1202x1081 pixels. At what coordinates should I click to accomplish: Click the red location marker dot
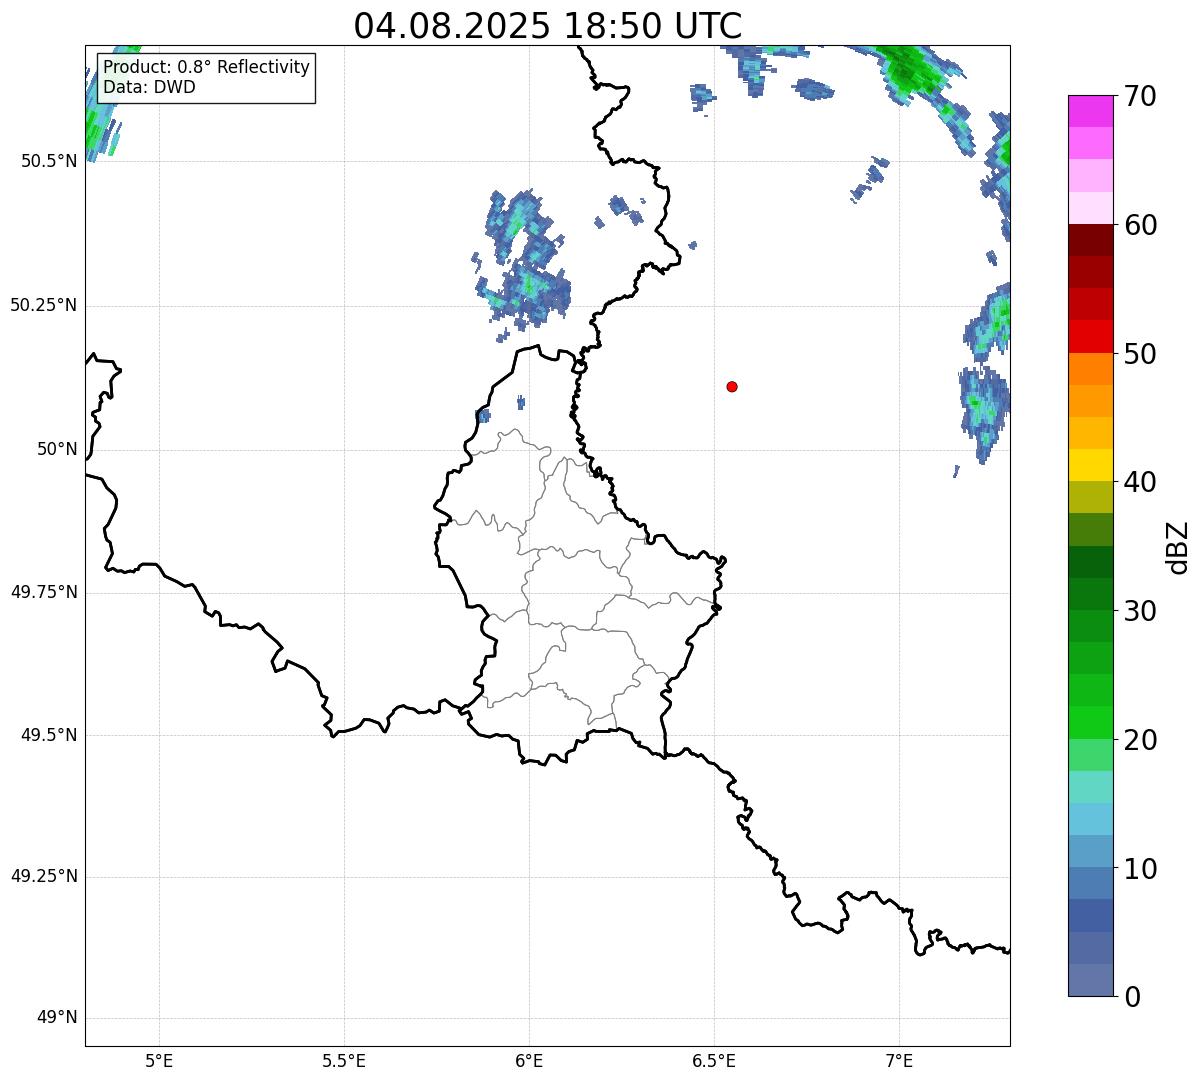click(x=732, y=386)
